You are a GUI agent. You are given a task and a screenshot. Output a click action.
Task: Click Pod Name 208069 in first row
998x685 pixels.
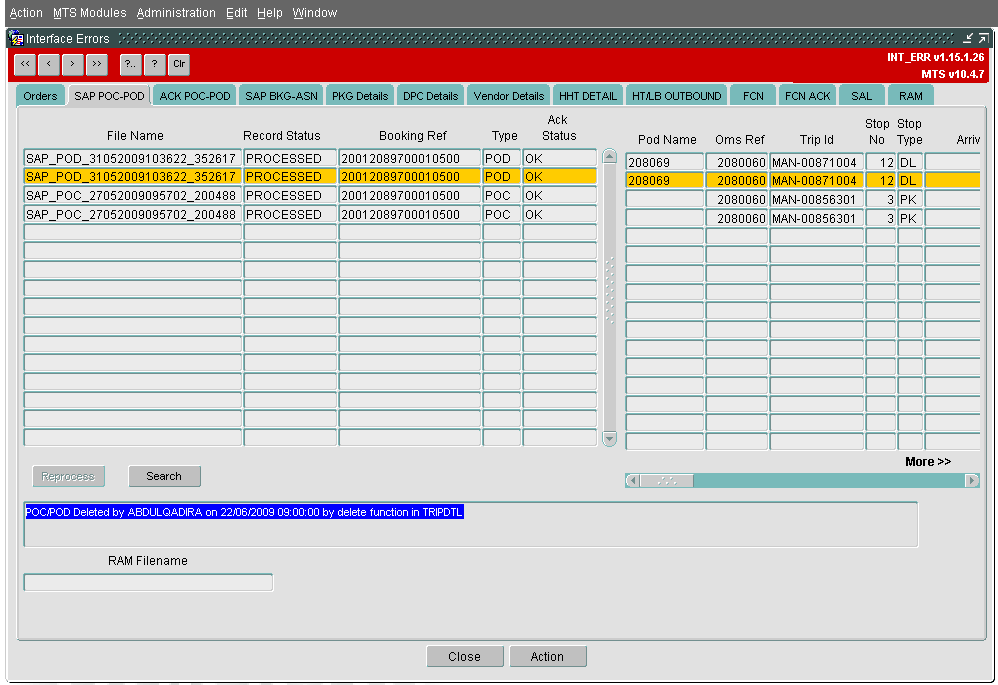664,162
